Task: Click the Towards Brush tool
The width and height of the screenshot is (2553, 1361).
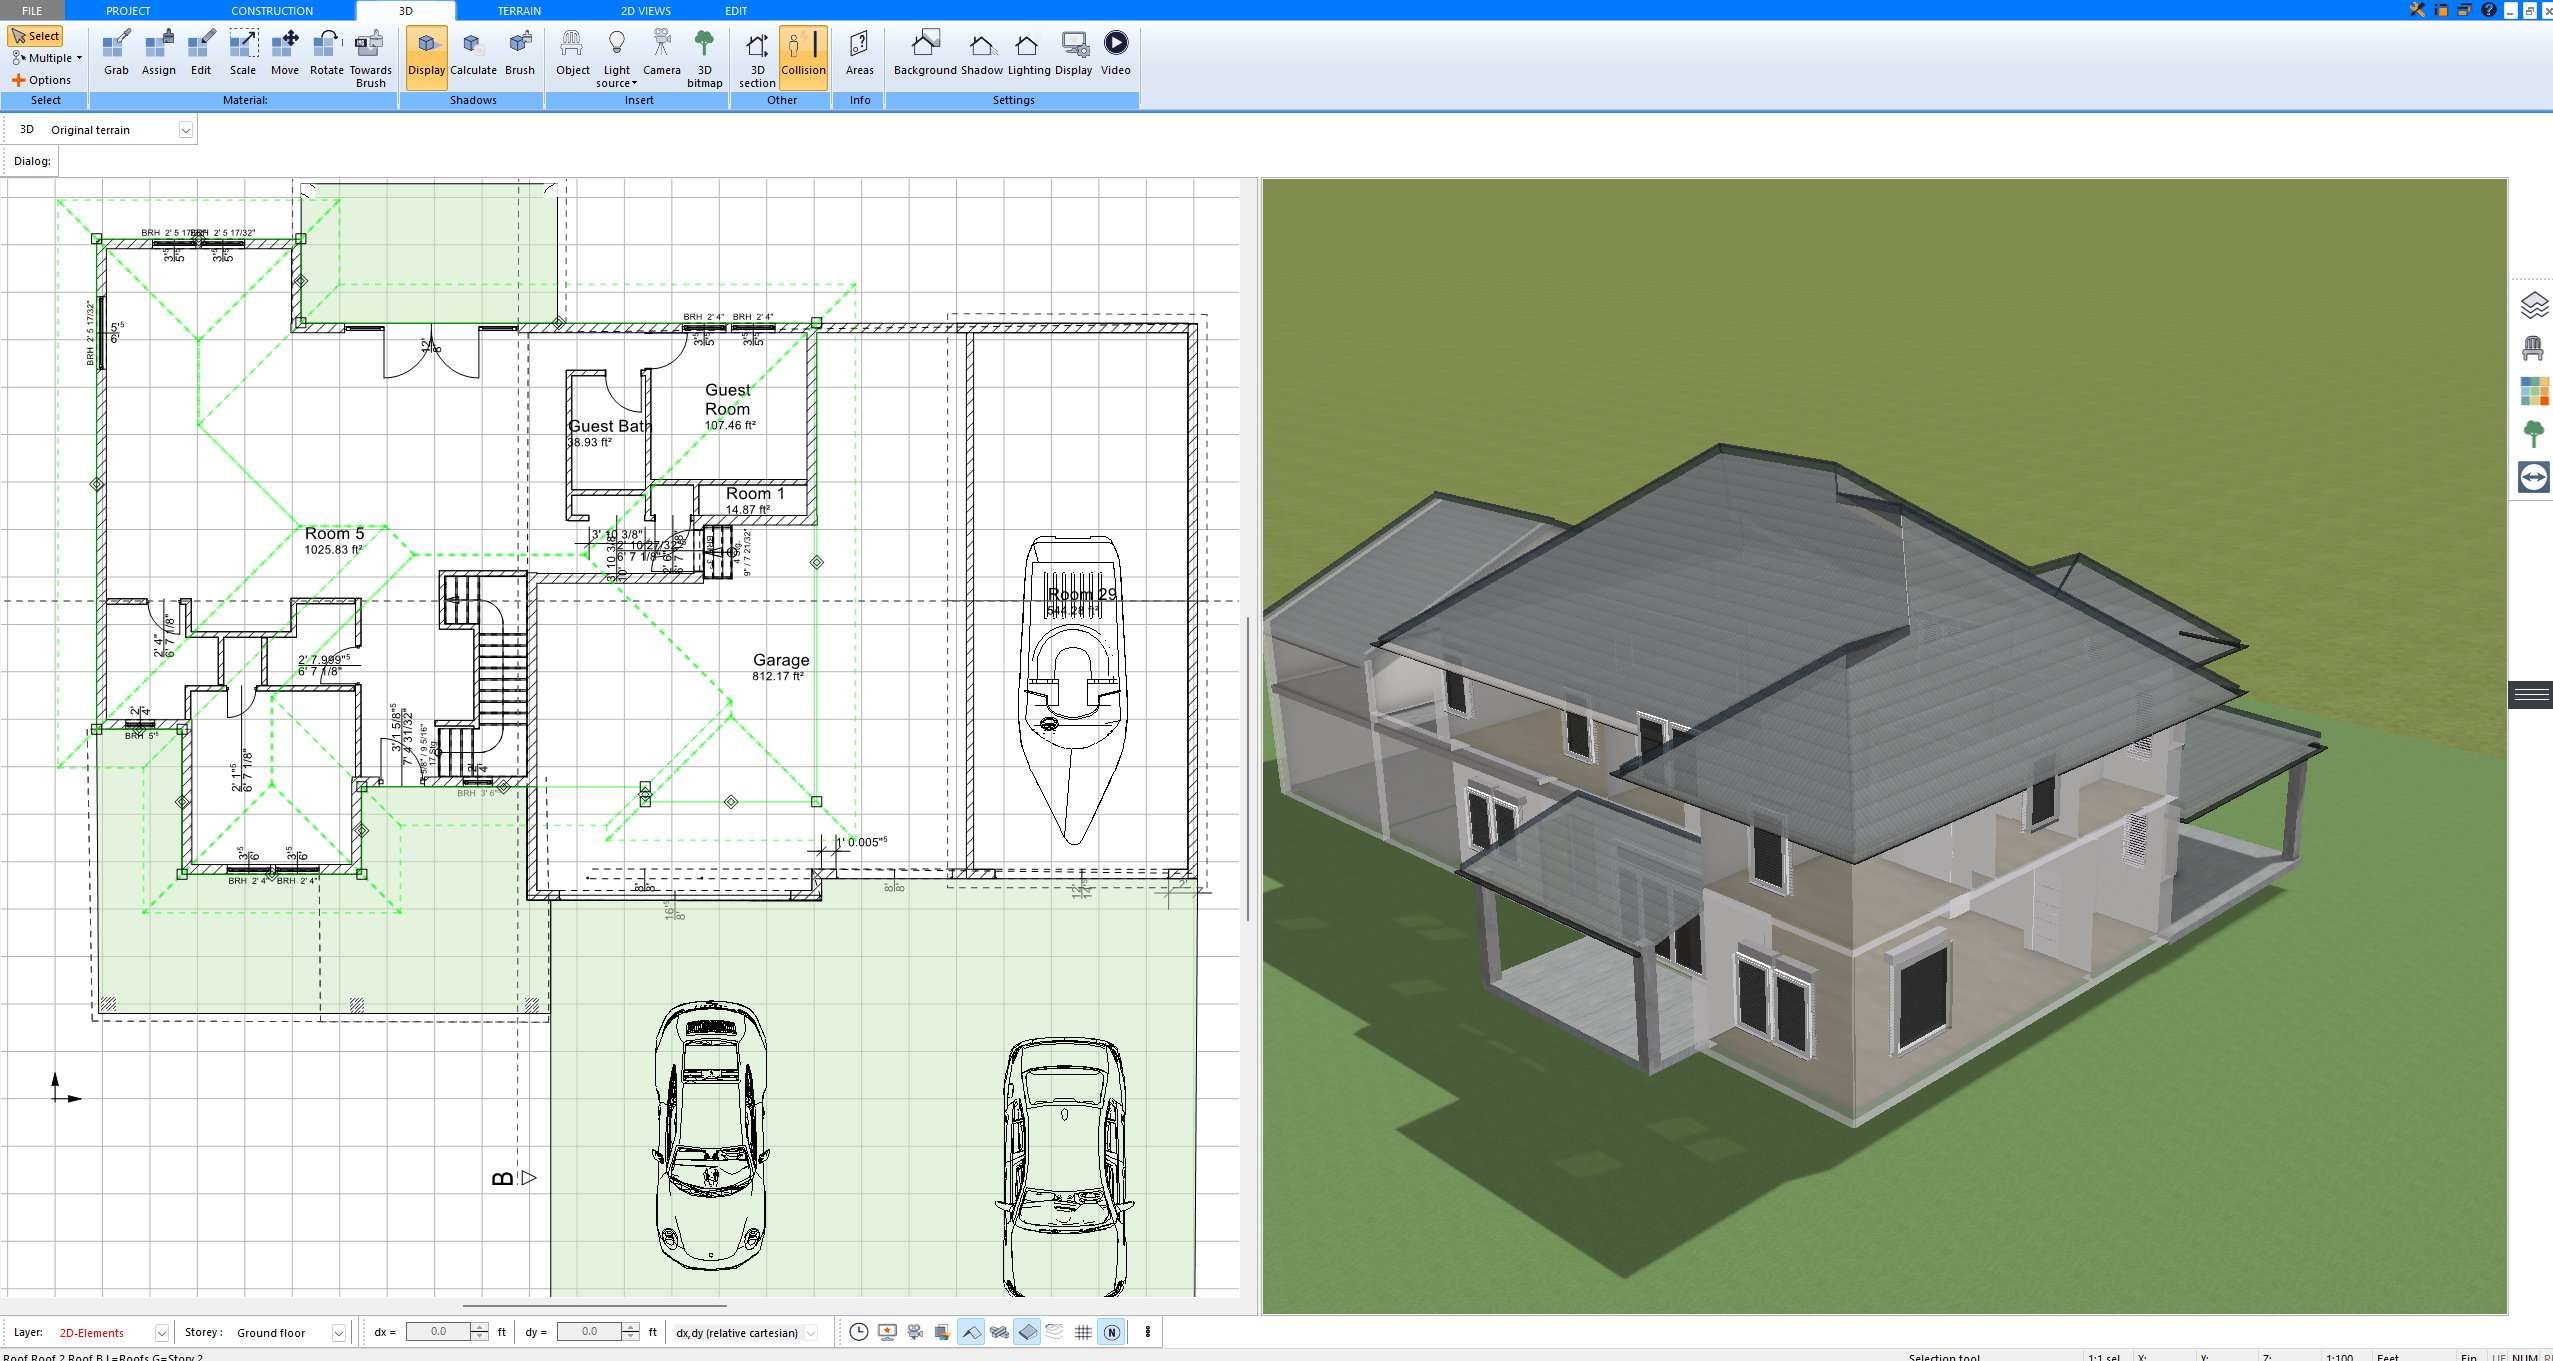Action: (370, 58)
